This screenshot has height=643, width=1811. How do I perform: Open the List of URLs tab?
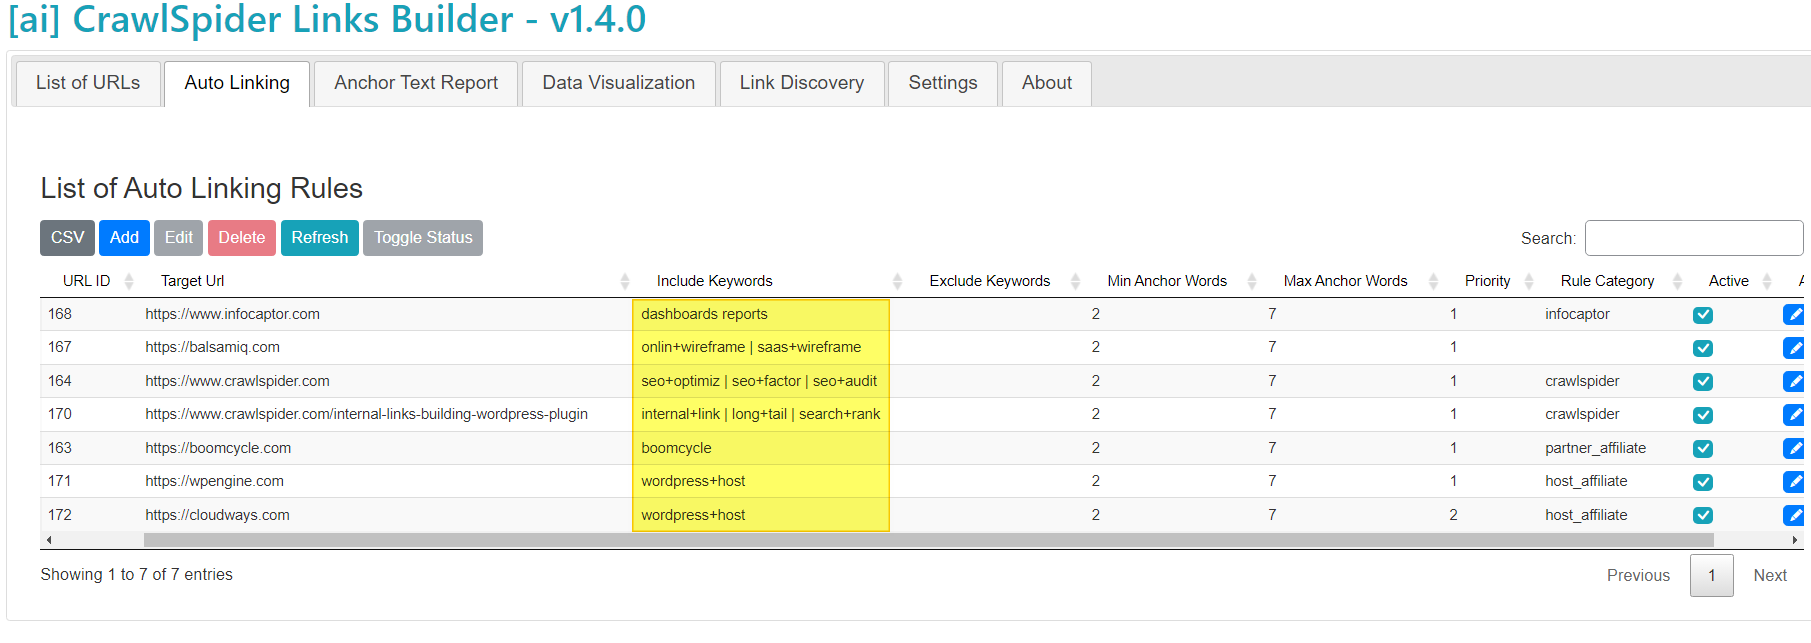(x=88, y=83)
